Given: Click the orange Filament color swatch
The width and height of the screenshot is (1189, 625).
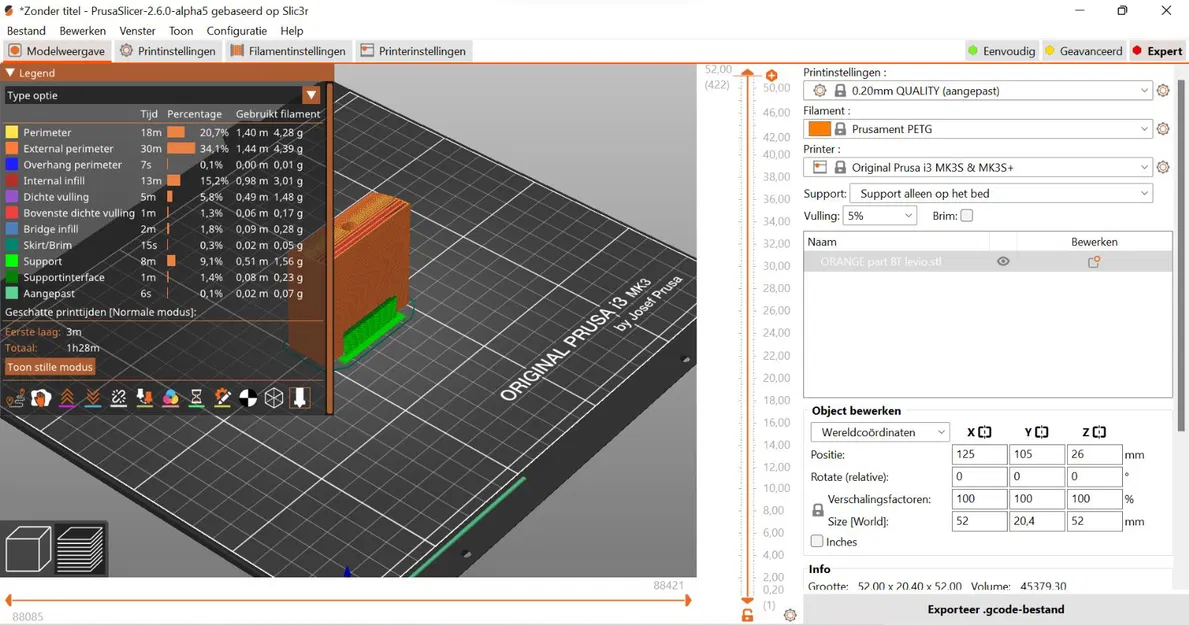Looking at the screenshot, I should [x=819, y=129].
